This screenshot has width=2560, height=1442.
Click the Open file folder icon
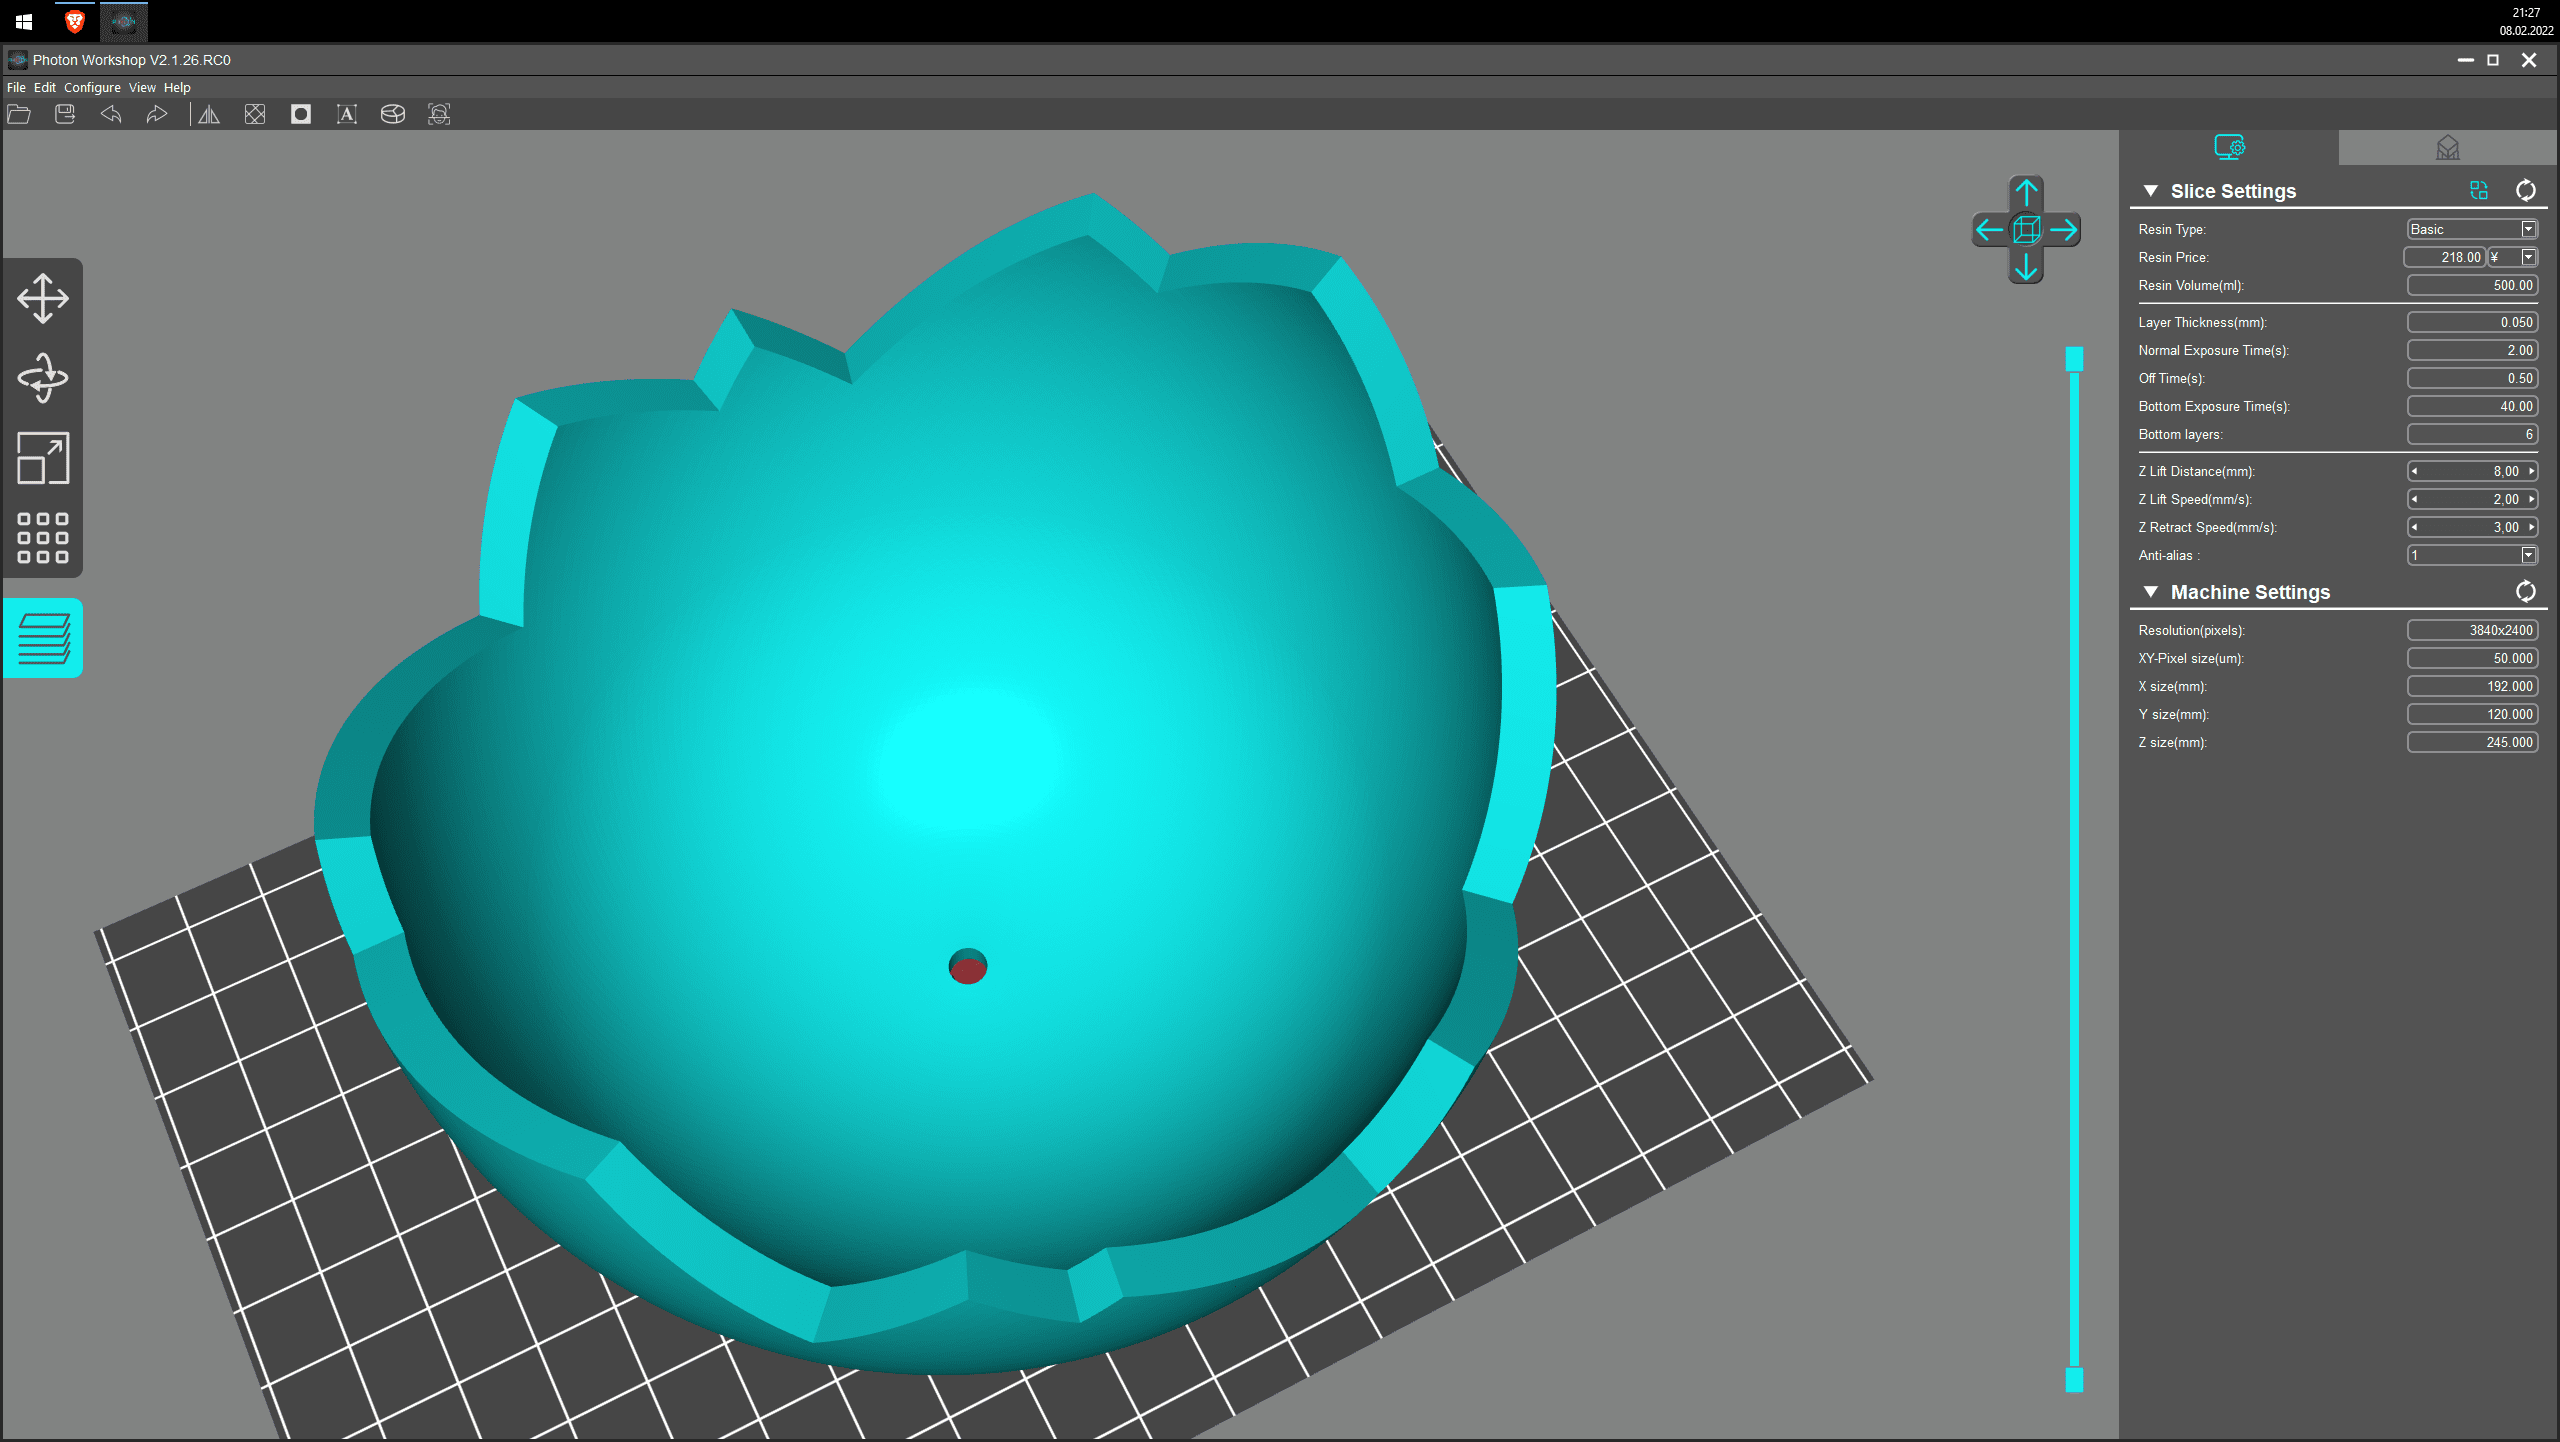[x=19, y=114]
